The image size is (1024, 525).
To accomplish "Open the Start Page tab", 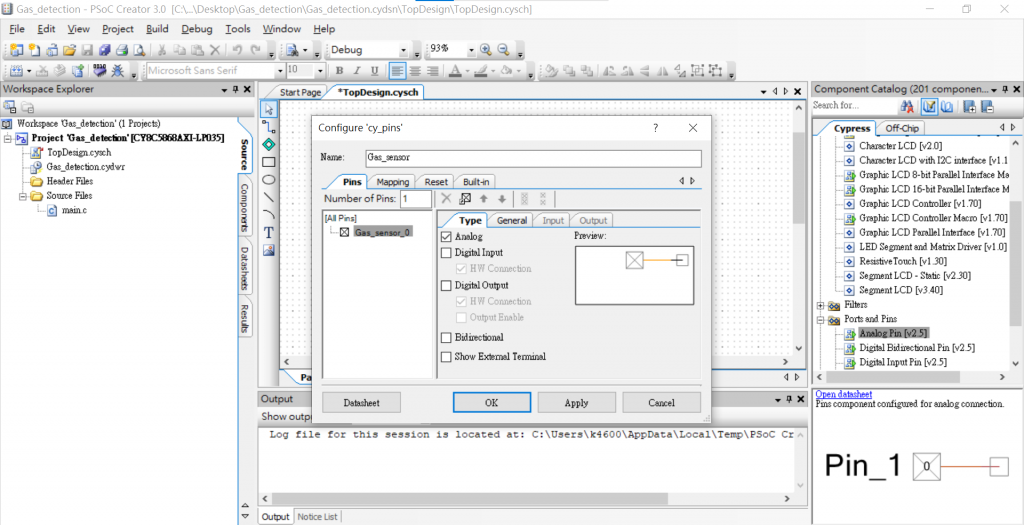I will click(x=300, y=93).
